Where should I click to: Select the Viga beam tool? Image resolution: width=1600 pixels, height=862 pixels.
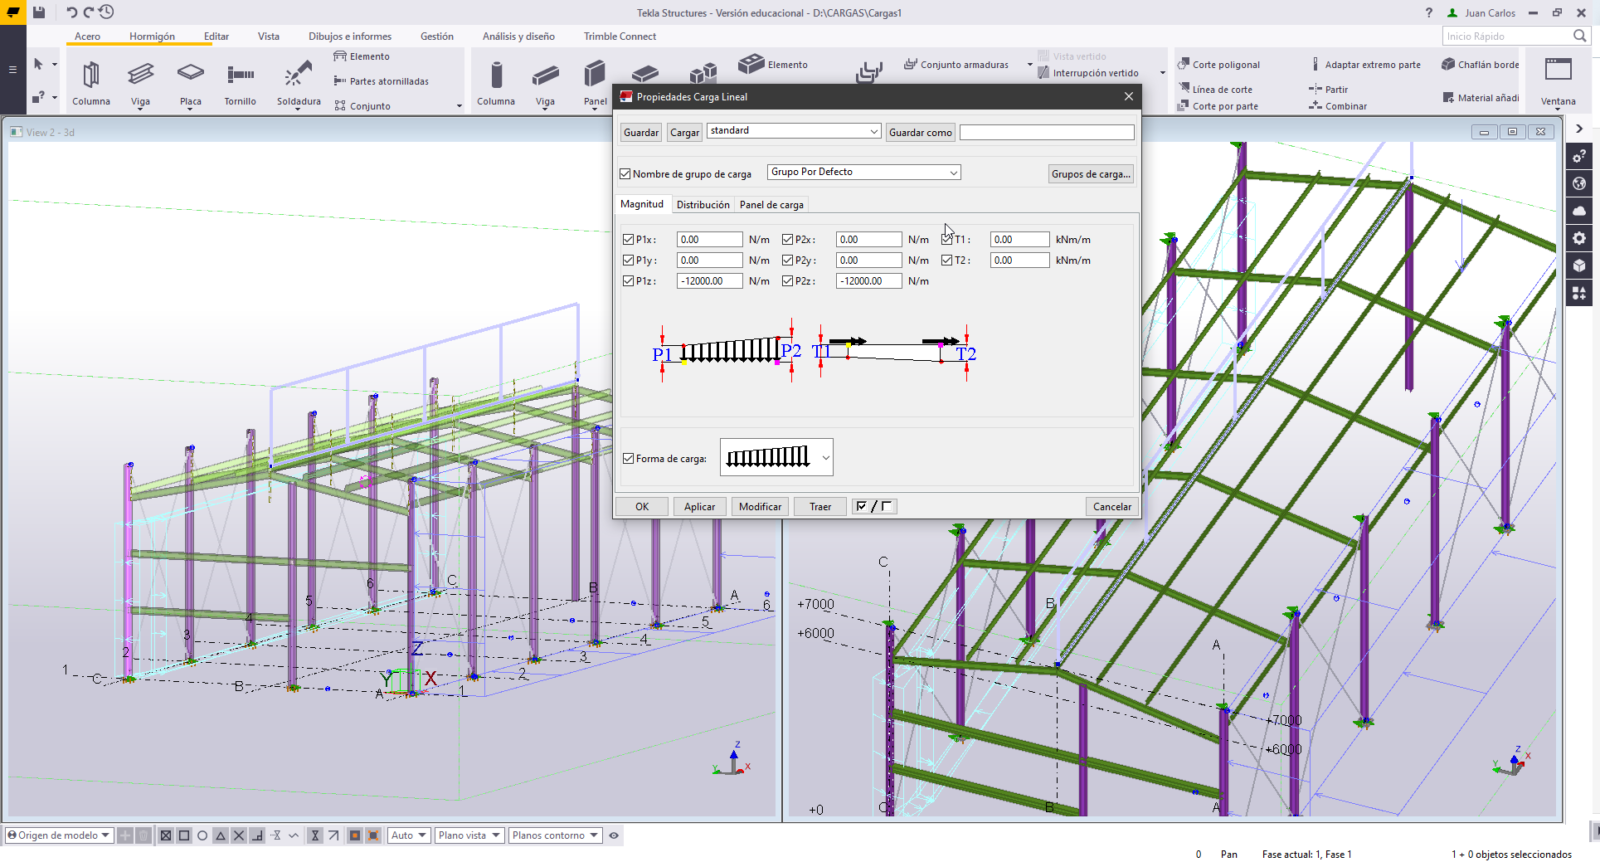[x=140, y=82]
